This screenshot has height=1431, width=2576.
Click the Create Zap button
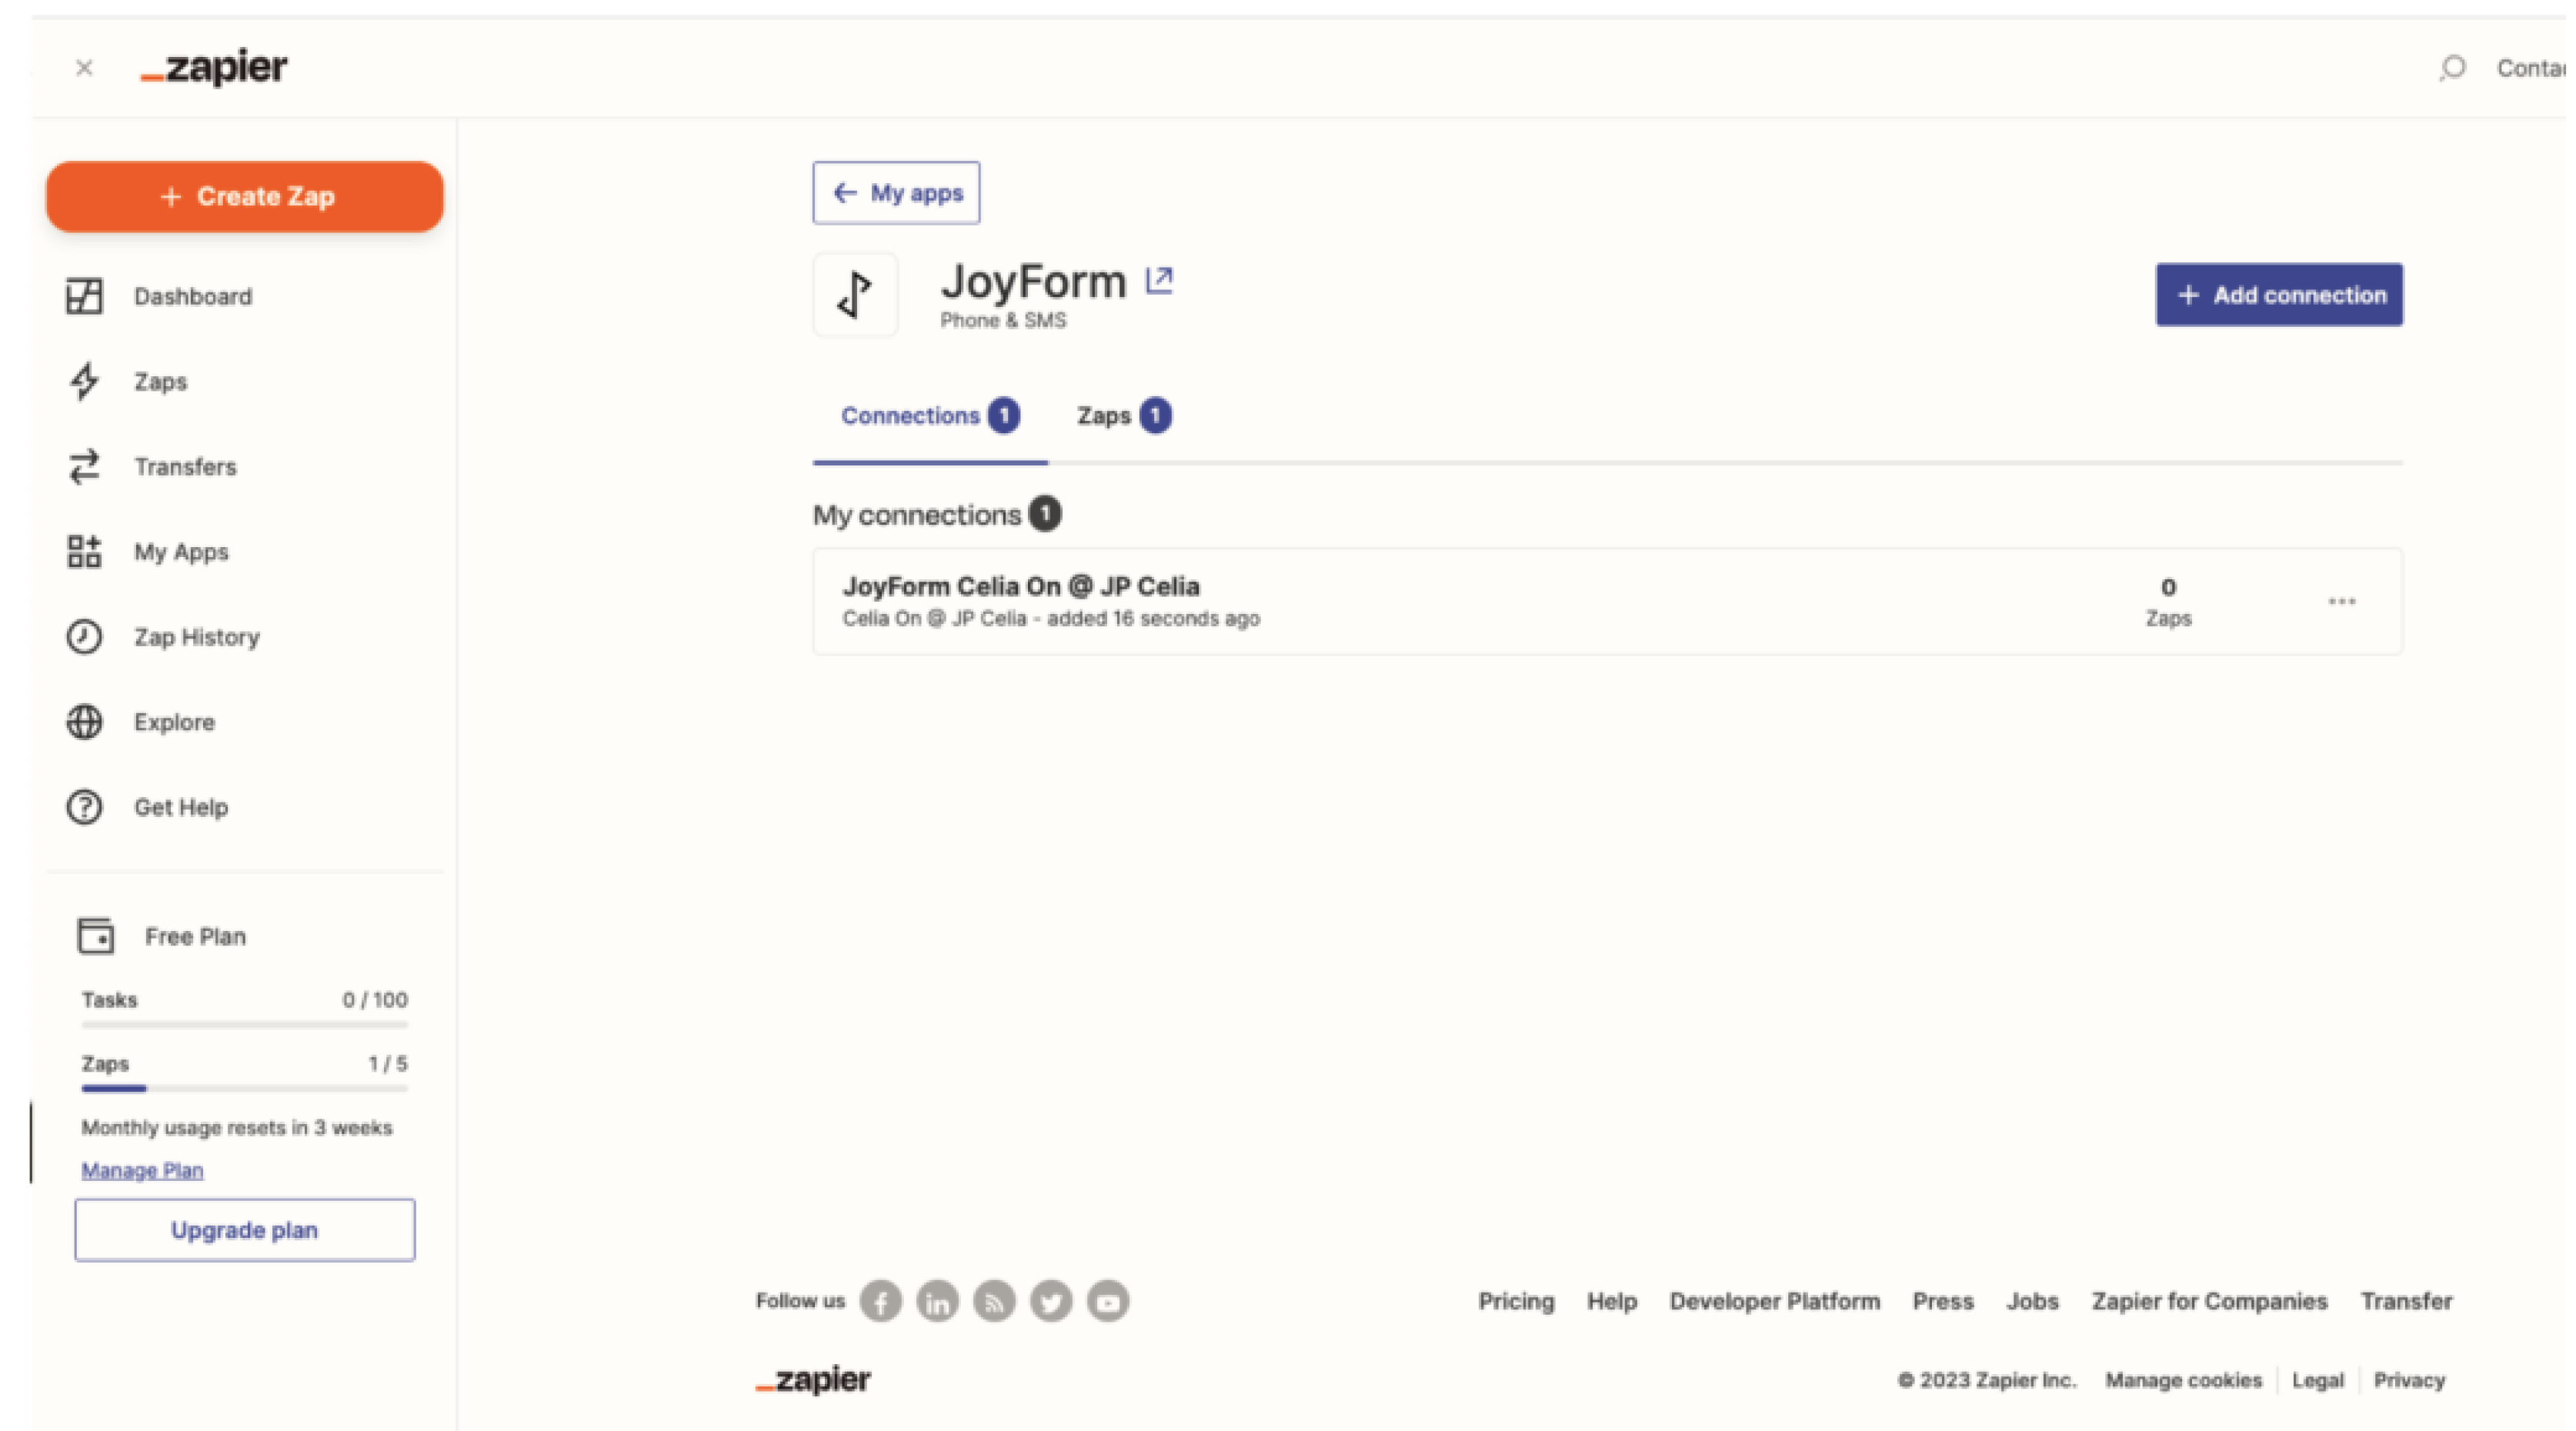(x=245, y=196)
